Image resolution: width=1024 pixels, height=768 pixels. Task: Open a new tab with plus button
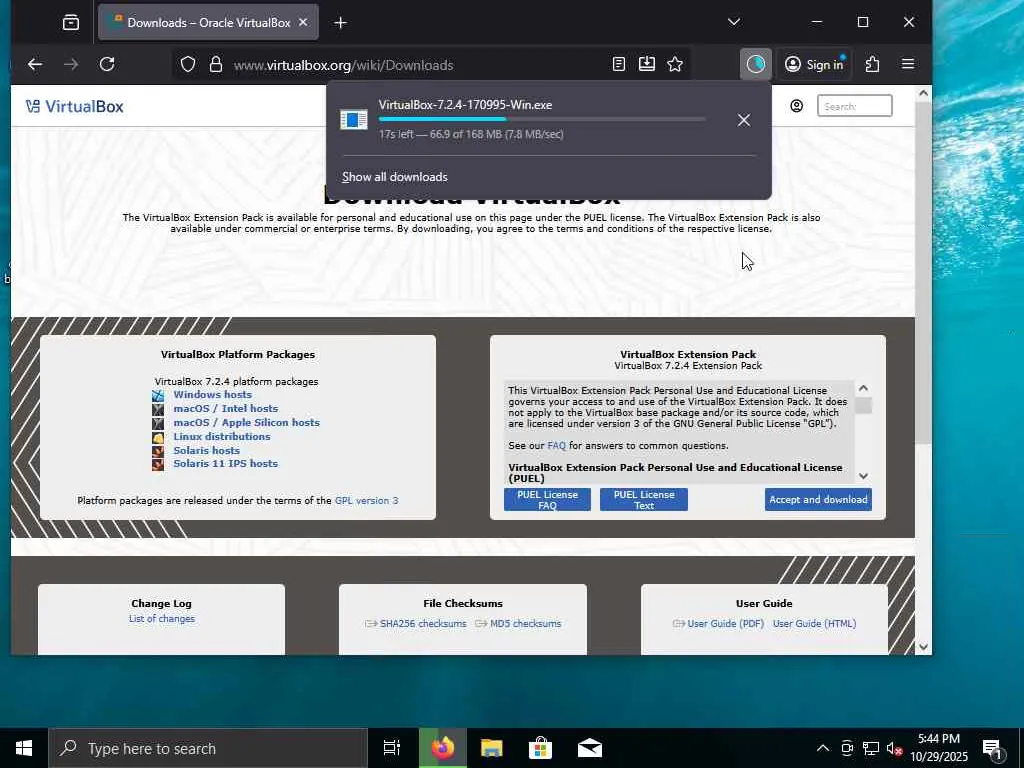click(340, 23)
